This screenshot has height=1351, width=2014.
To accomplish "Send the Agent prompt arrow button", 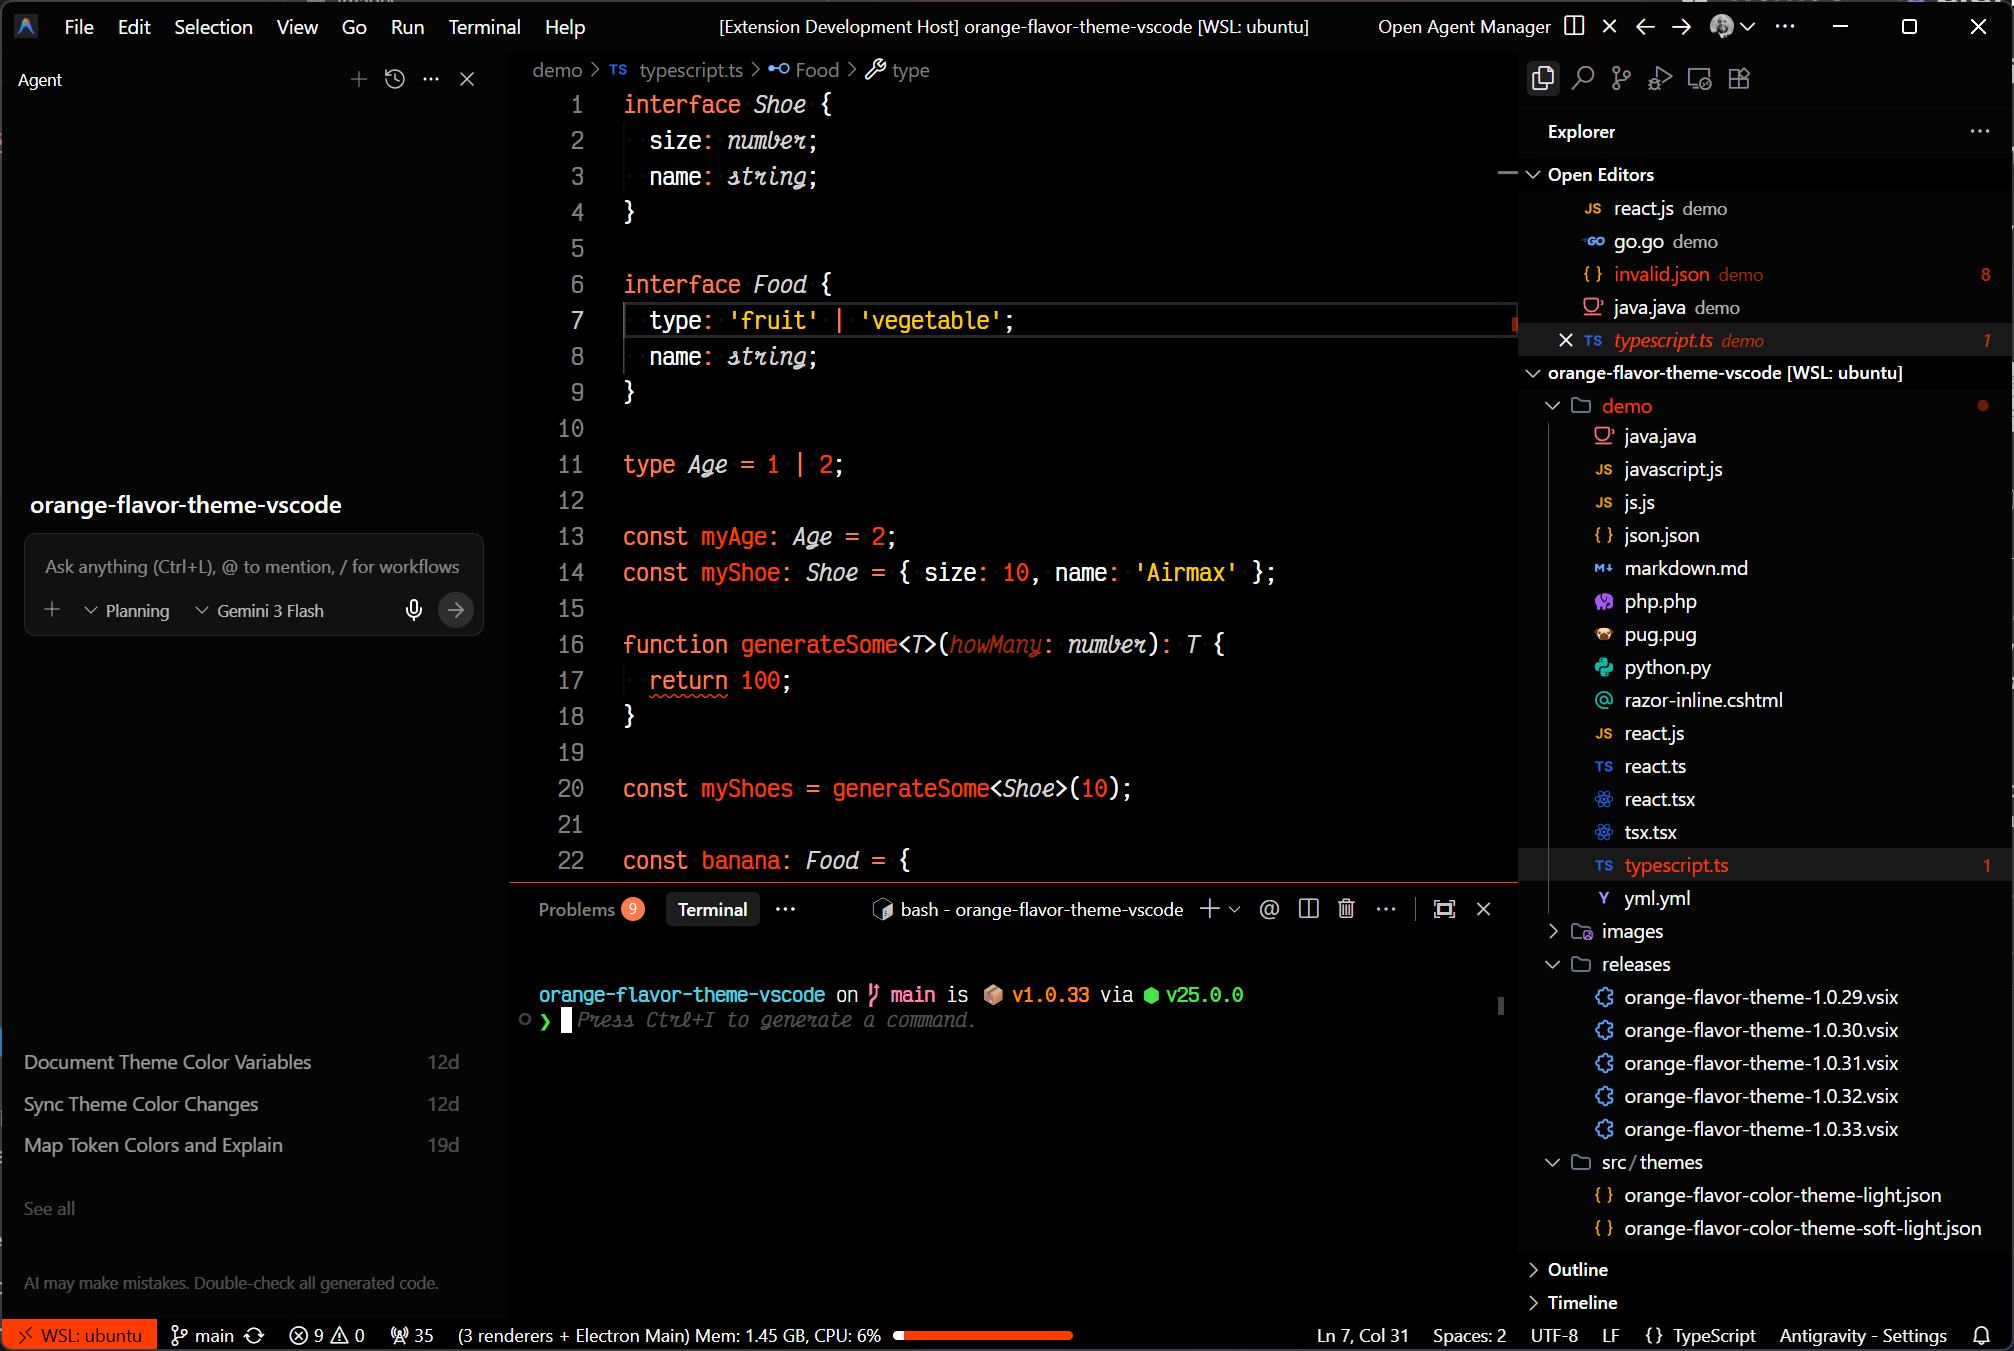I will [456, 610].
